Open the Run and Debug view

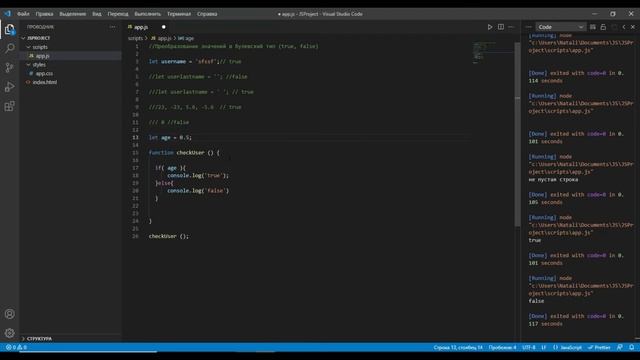point(9,87)
